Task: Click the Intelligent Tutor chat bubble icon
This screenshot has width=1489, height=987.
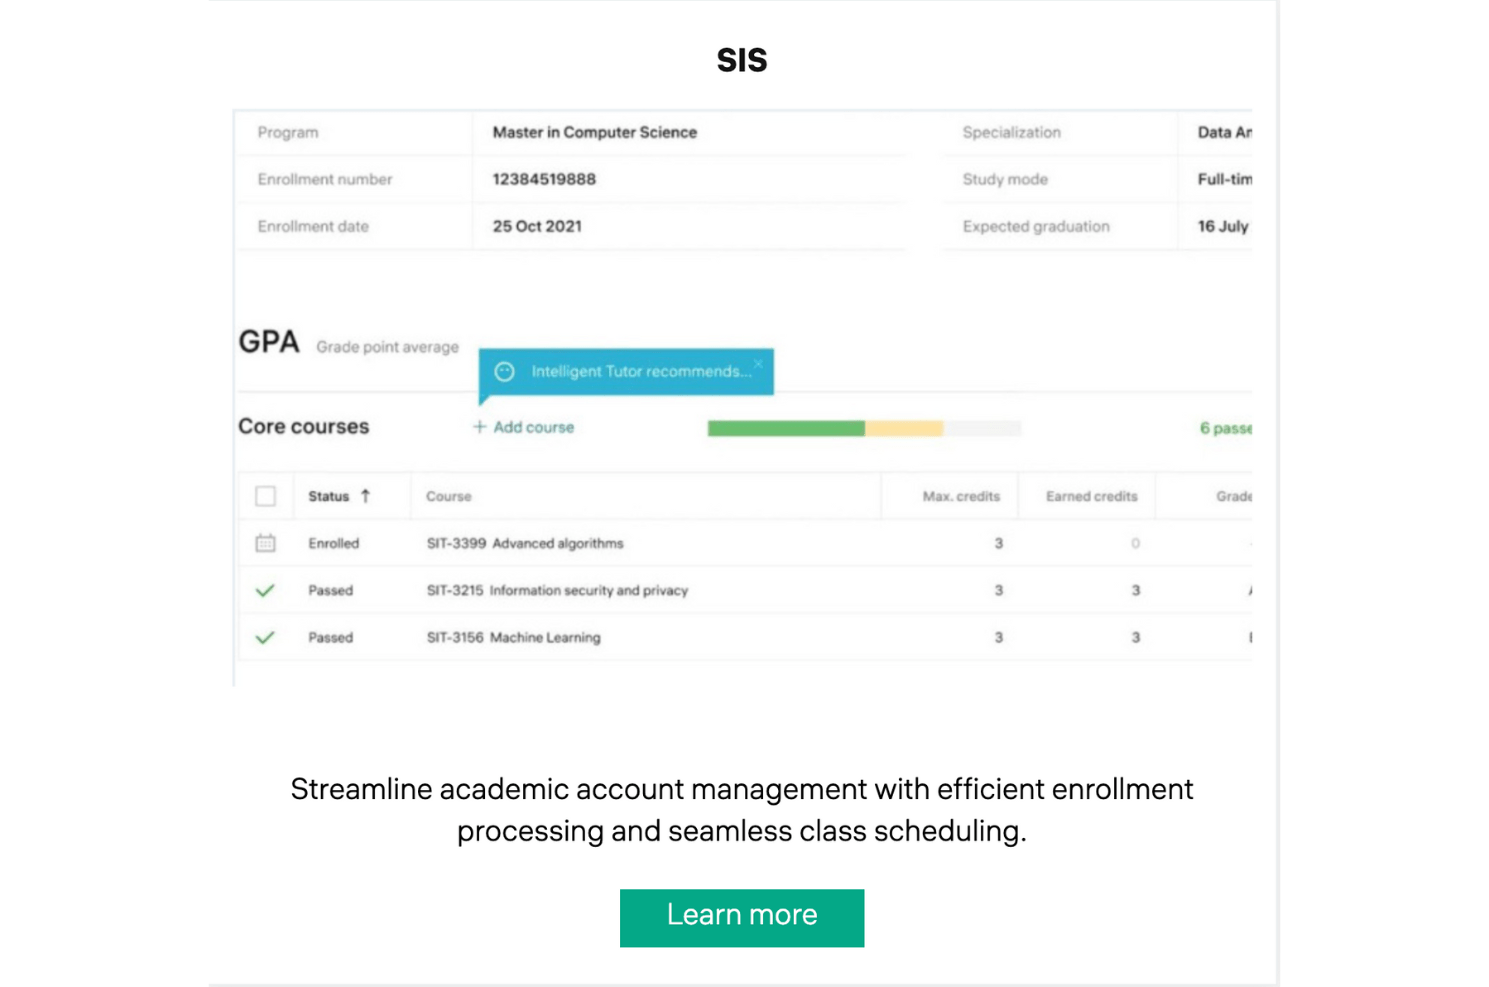Action: [505, 372]
